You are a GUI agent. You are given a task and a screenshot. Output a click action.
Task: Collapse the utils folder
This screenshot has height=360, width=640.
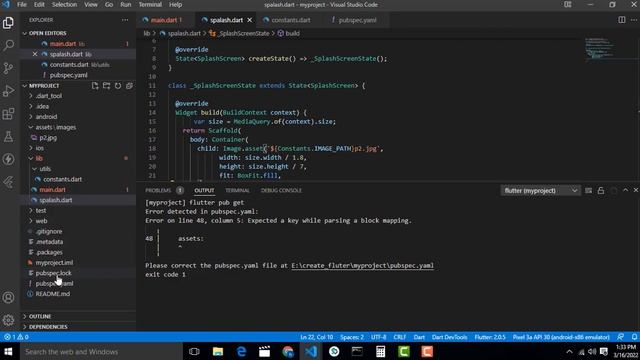(x=45, y=169)
